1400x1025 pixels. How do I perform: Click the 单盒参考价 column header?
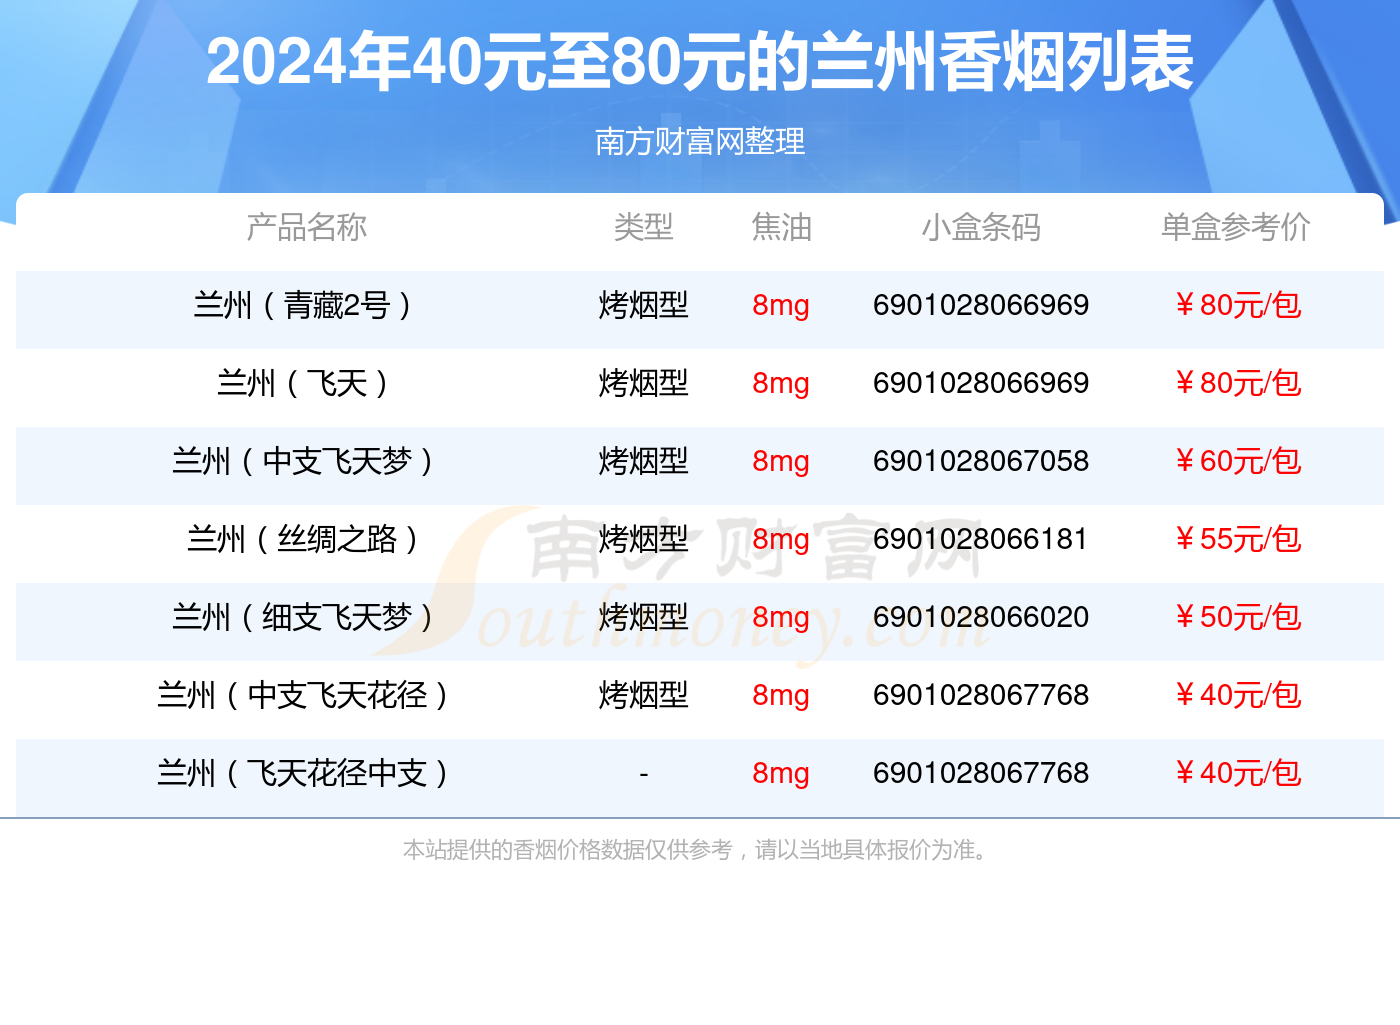pos(1236,227)
